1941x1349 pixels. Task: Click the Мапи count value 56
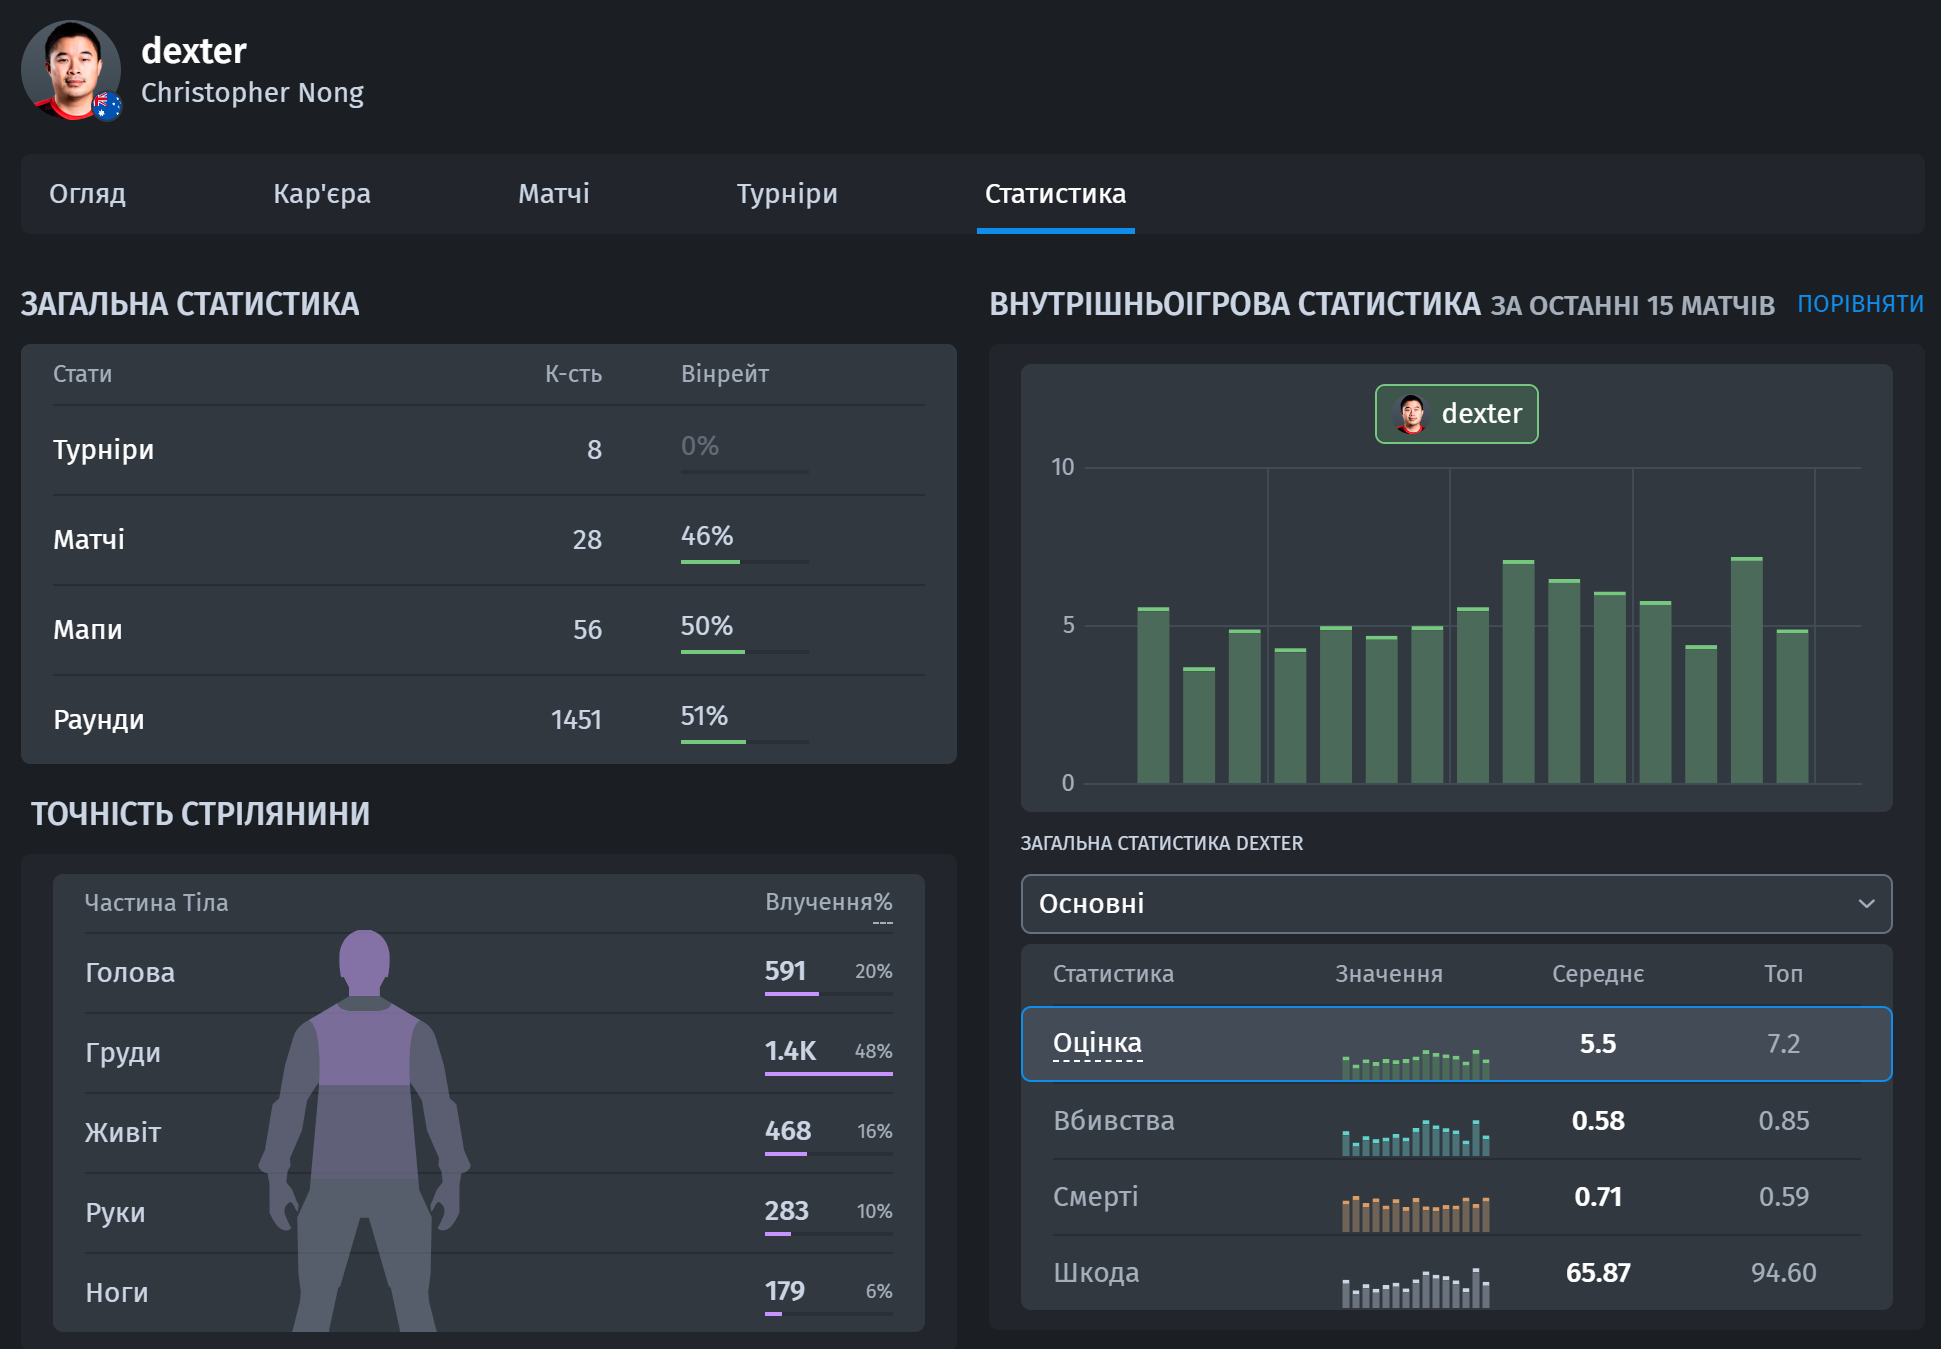pos(587,630)
